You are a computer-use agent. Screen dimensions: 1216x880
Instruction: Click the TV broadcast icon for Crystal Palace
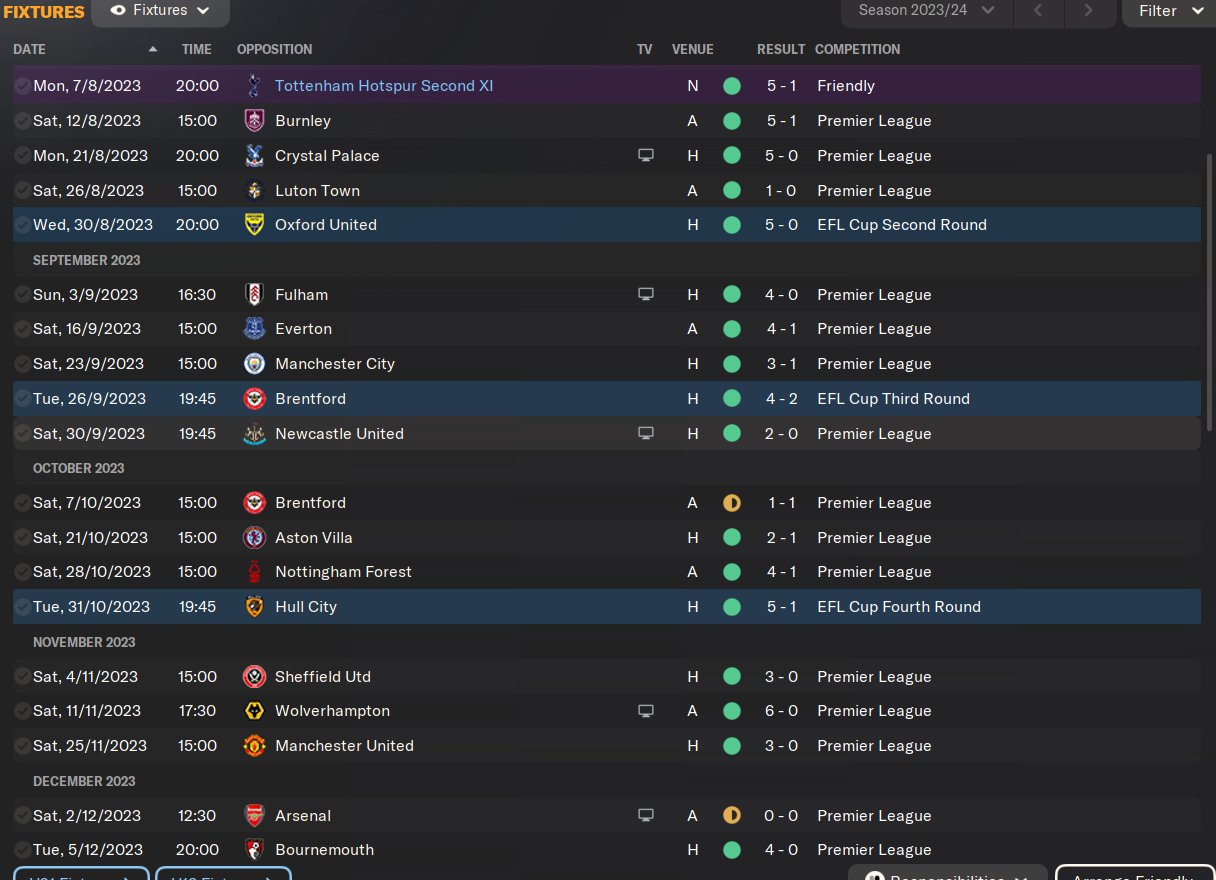click(x=646, y=156)
